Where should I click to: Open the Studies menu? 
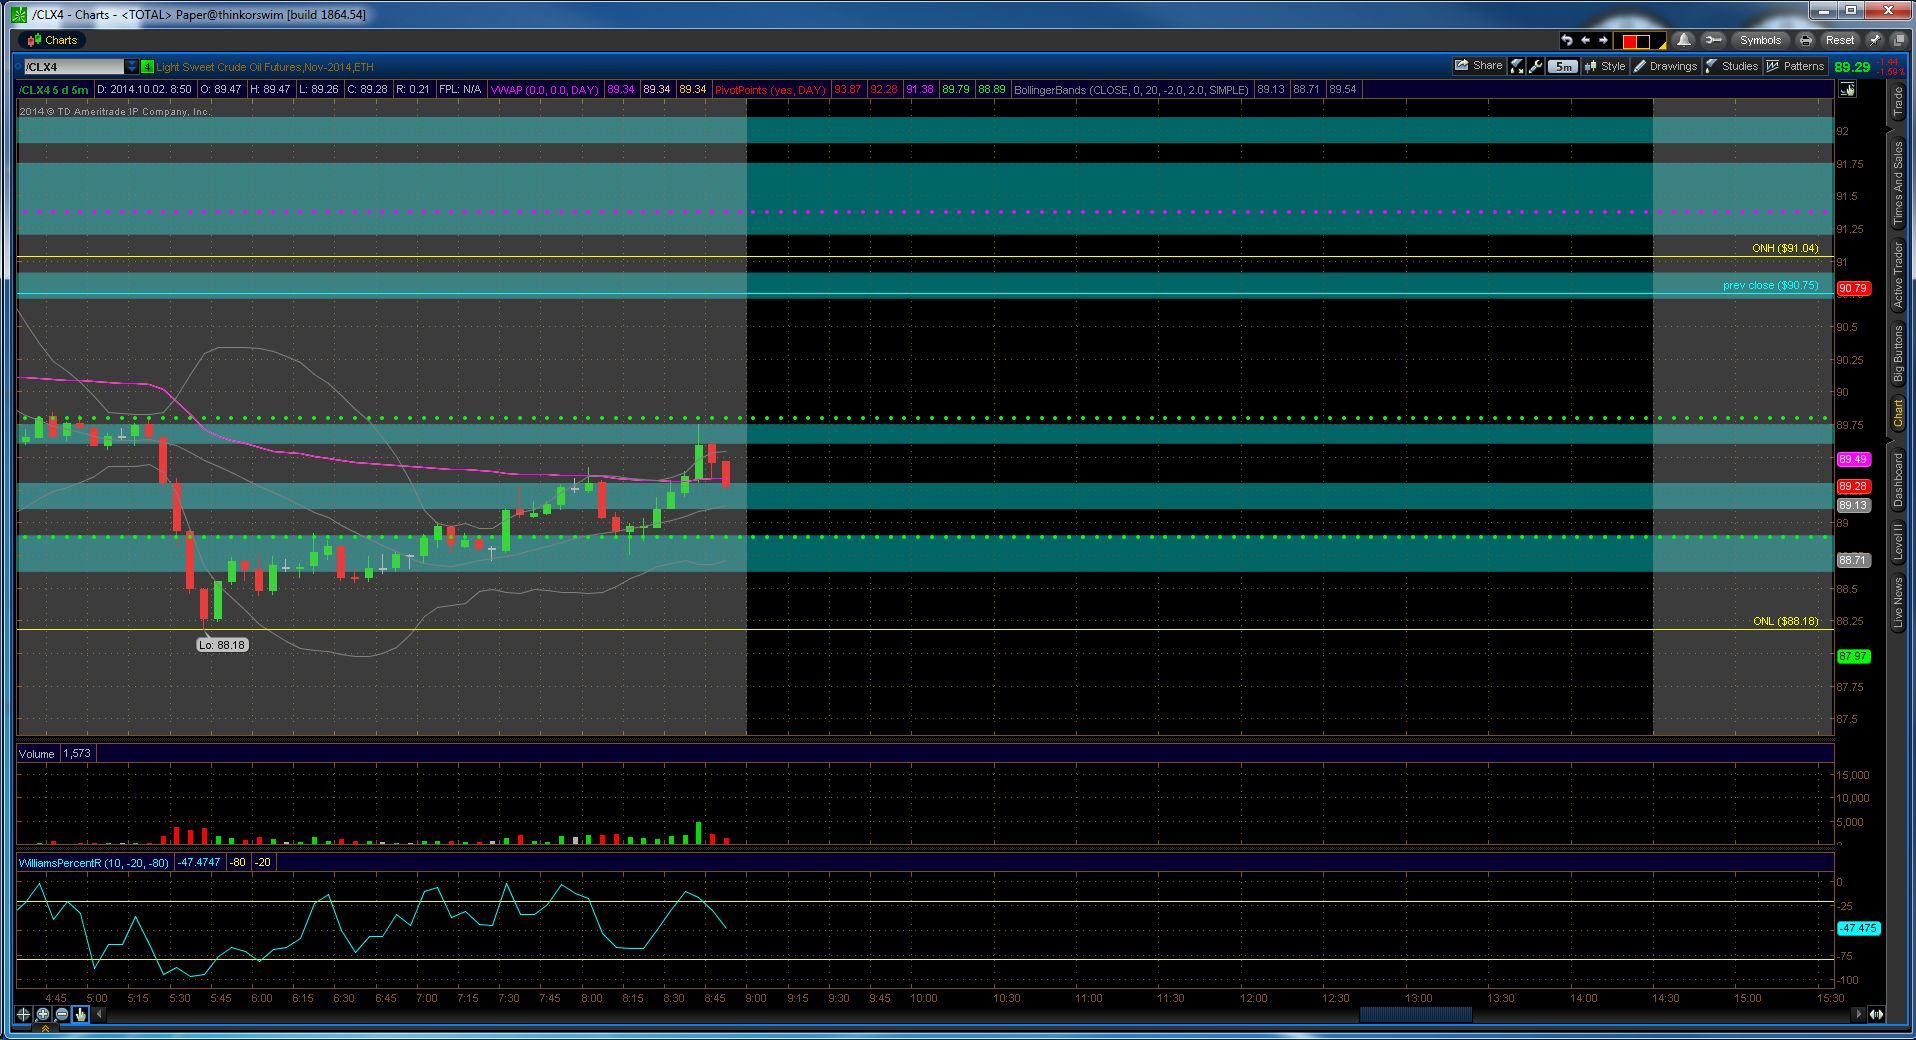1732,66
